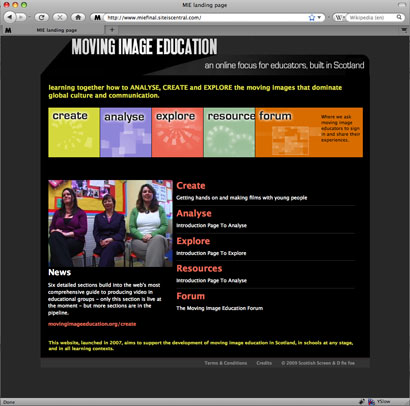Click 'Introduction Page To Explore' text
The height and width of the screenshot is (406, 410).
(211, 253)
